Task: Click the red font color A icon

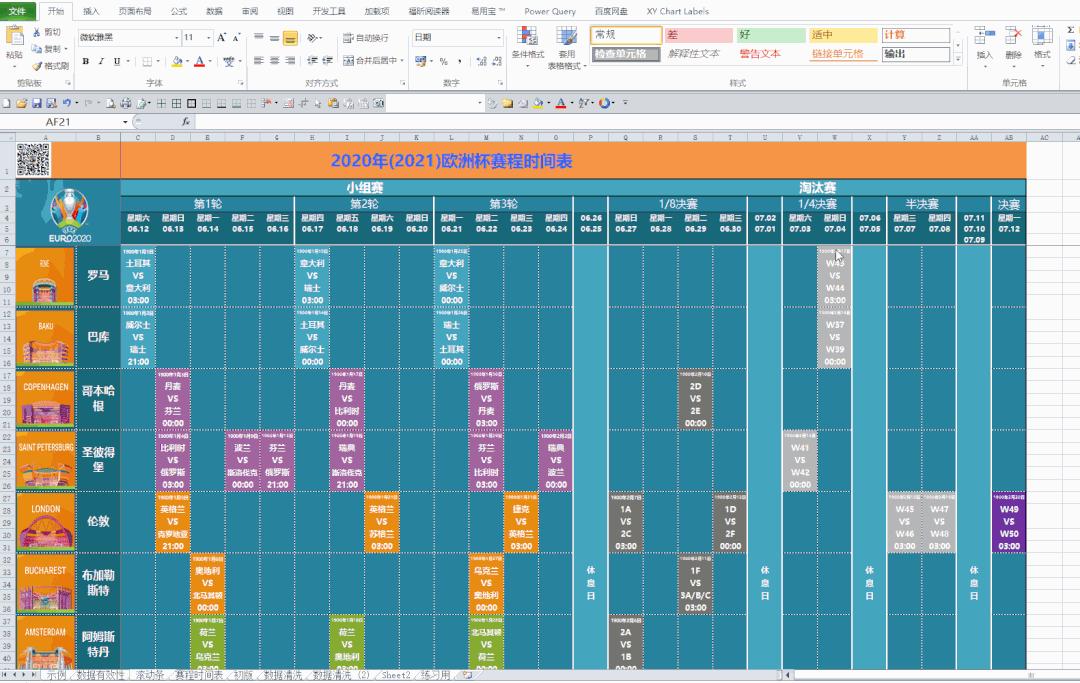Action: click(199, 61)
